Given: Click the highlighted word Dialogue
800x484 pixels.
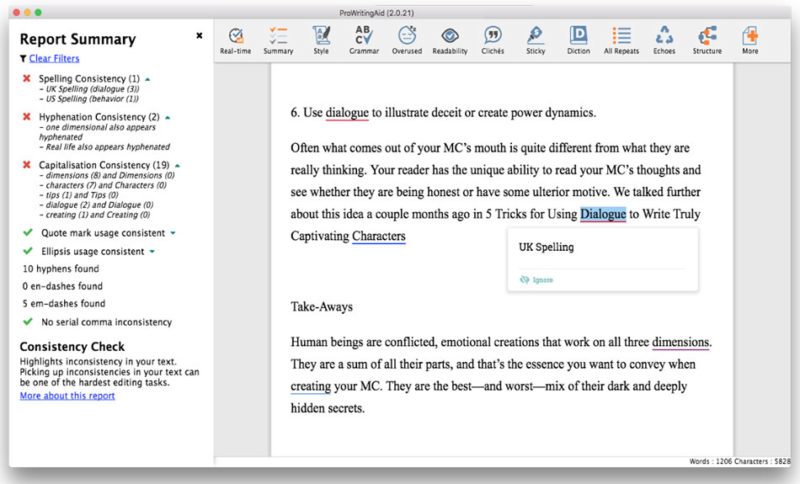Looking at the screenshot, I should point(602,213).
